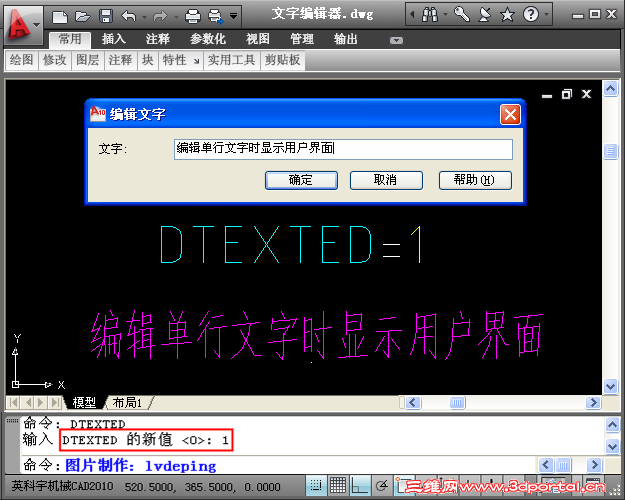The width and height of the screenshot is (625, 500).
Task: Toggle polar tracking in the status bar
Action: click(x=382, y=486)
